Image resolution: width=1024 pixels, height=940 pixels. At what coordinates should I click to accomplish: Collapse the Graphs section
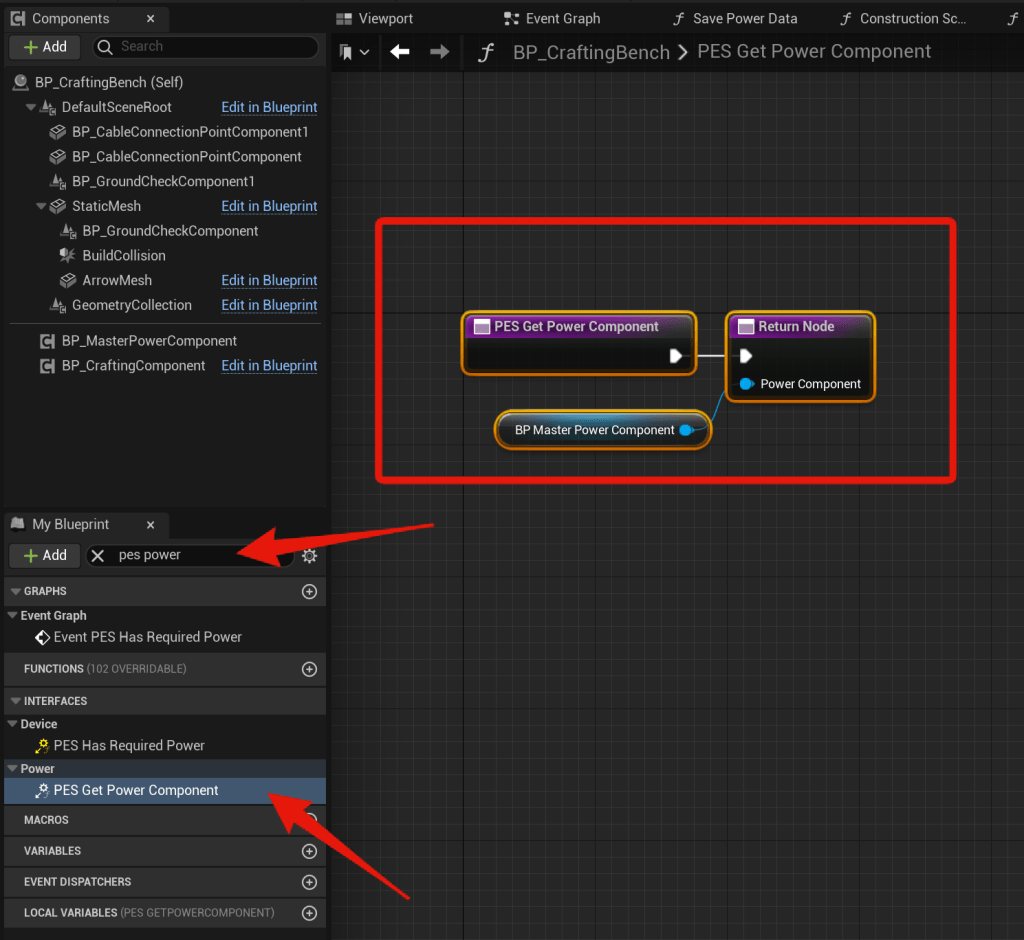coord(14,592)
